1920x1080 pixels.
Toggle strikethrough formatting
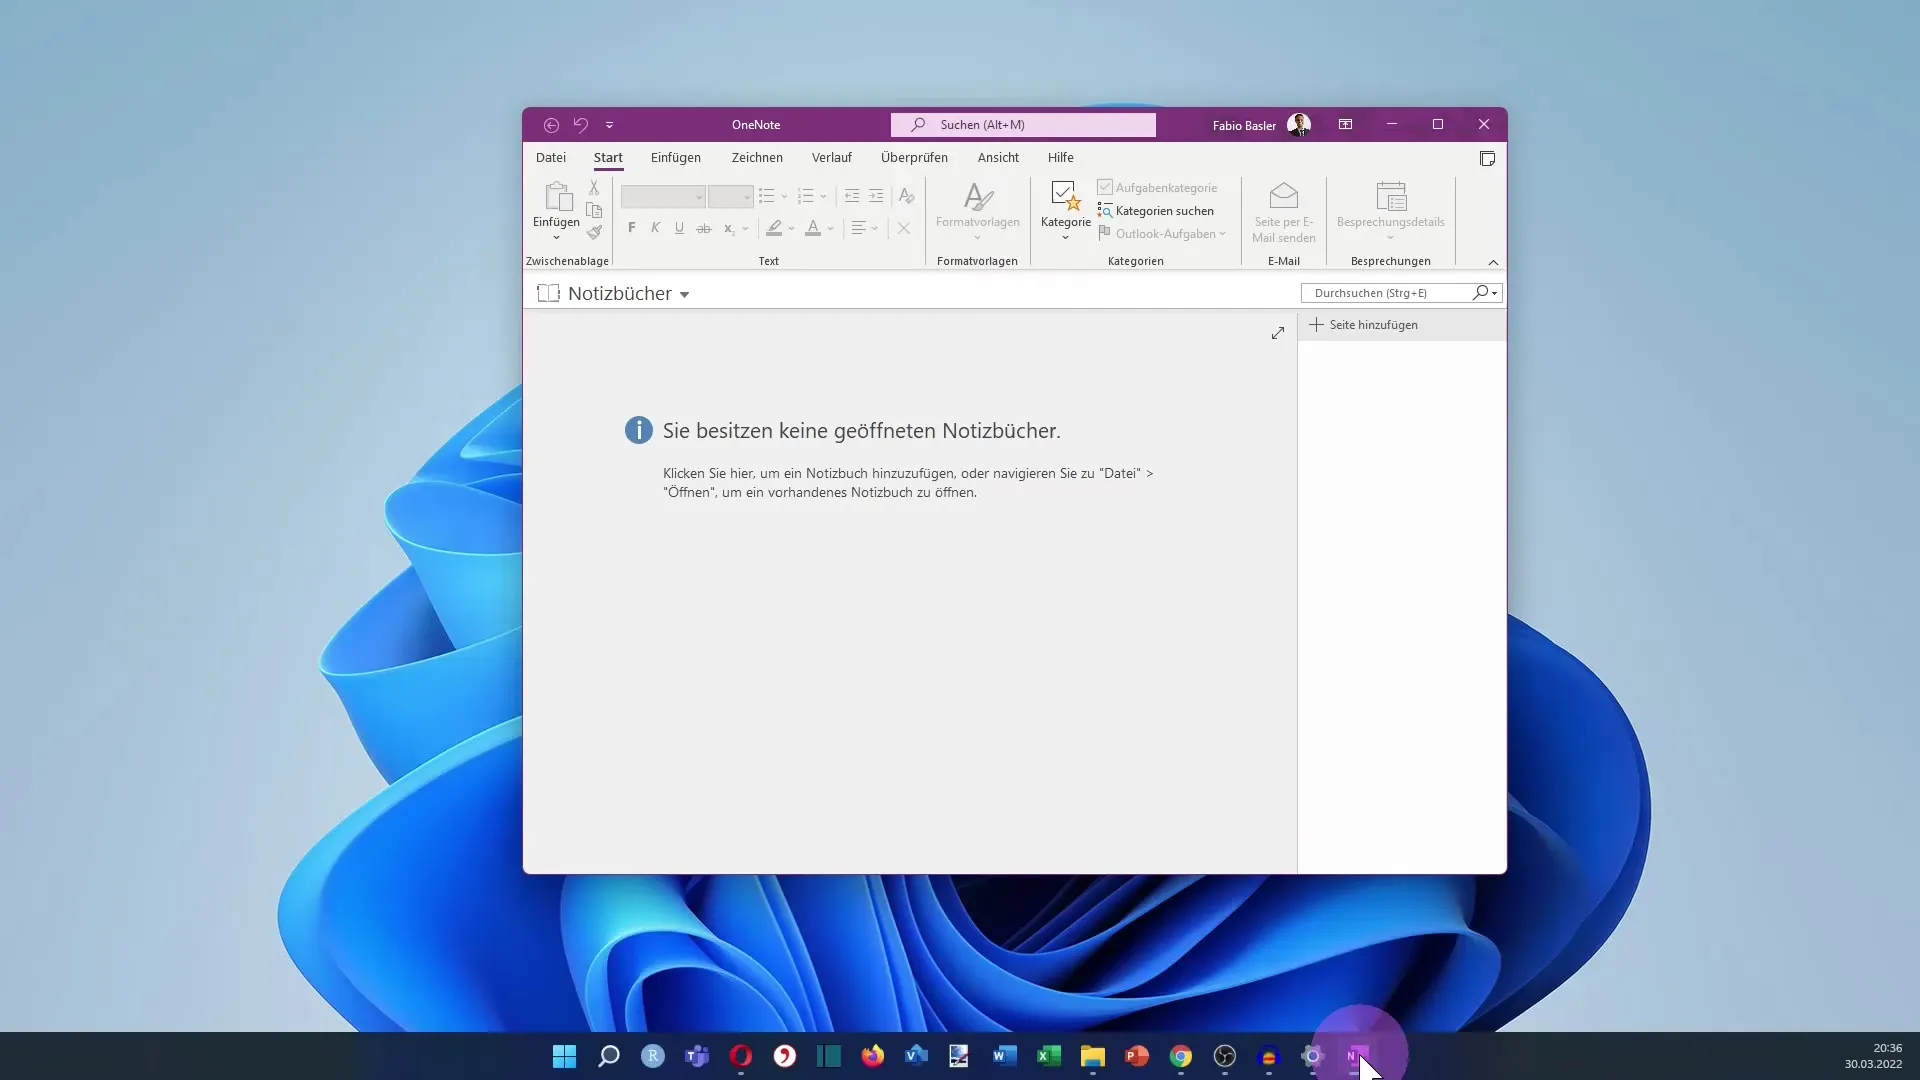tap(704, 228)
